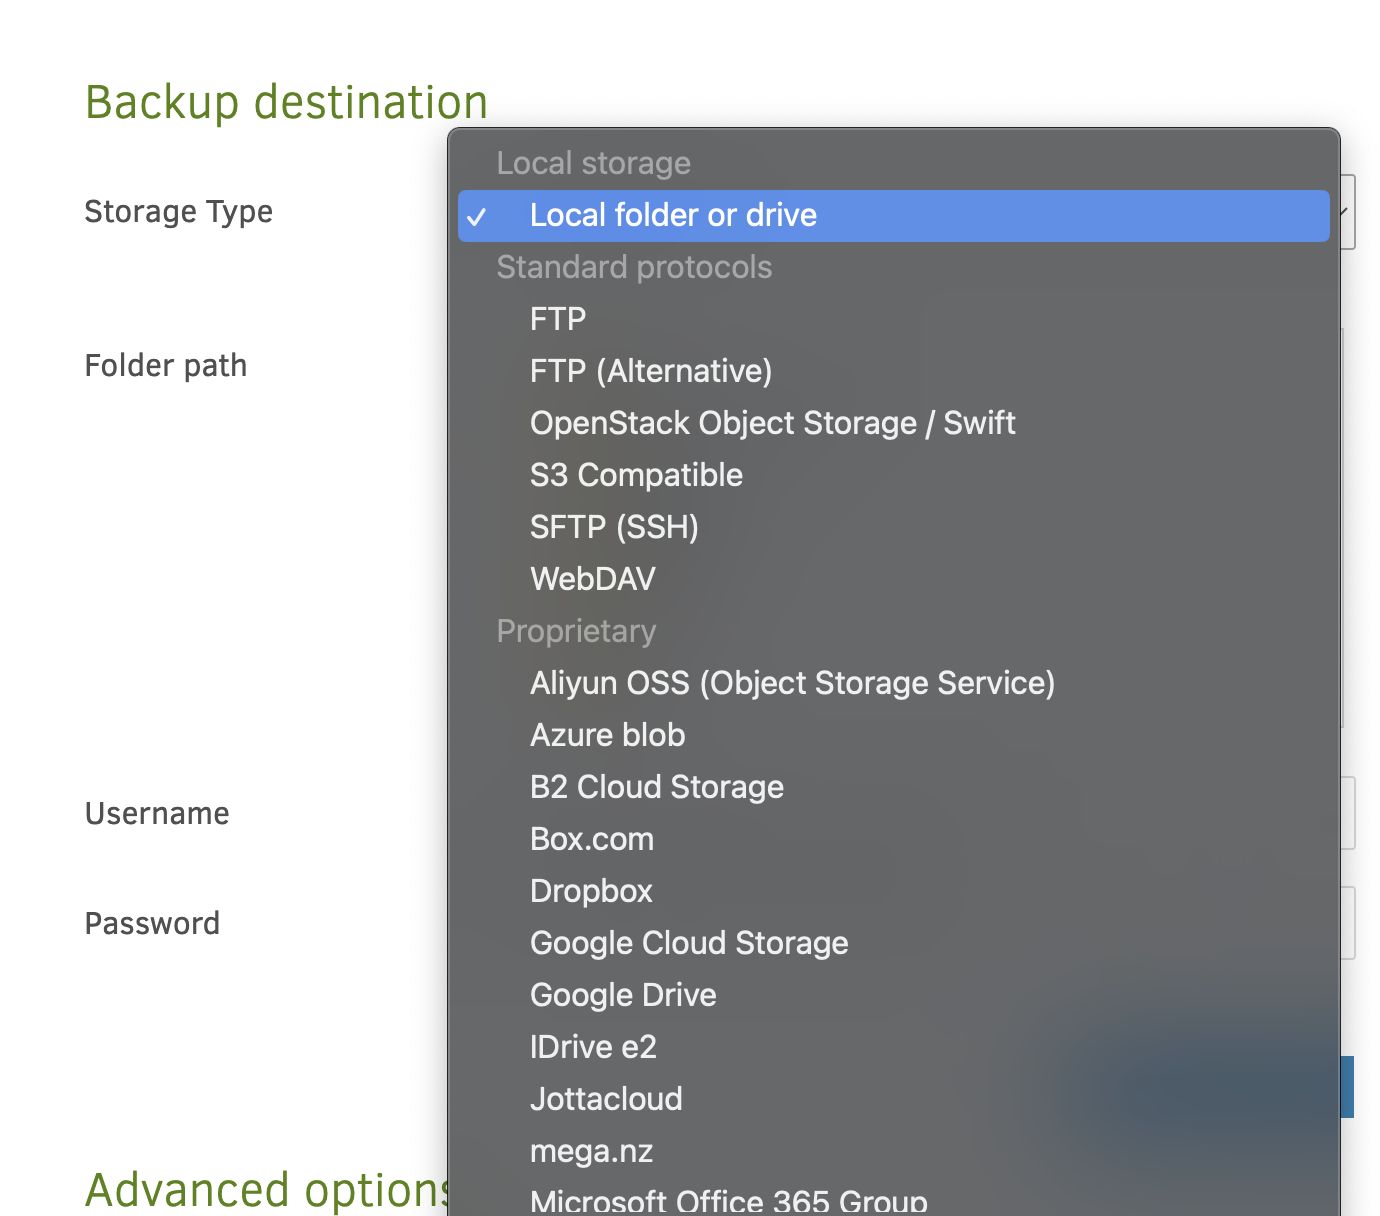Choose Dropbox as storage type
The height and width of the screenshot is (1216, 1380).
[893, 891]
